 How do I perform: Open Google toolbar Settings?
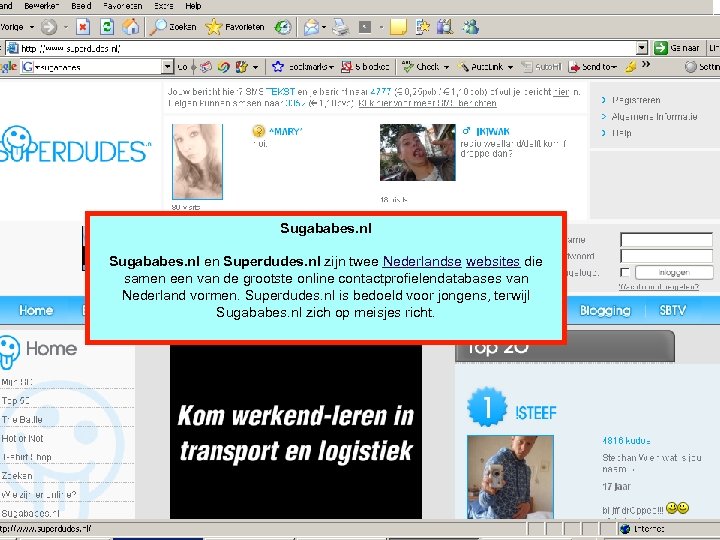click(x=702, y=67)
